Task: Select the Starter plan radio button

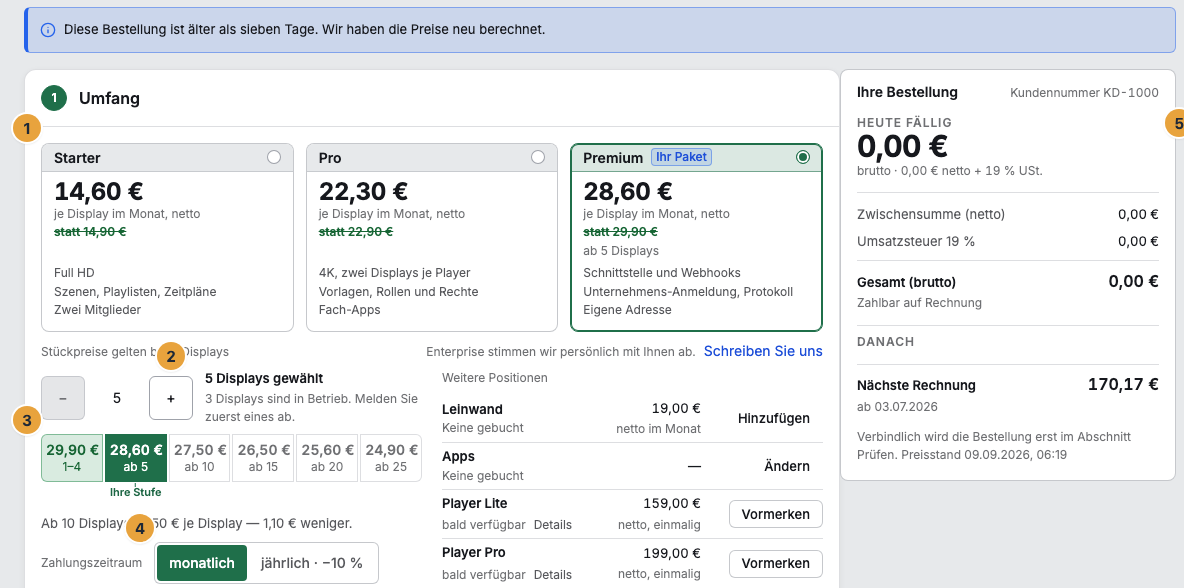Action: [274, 157]
